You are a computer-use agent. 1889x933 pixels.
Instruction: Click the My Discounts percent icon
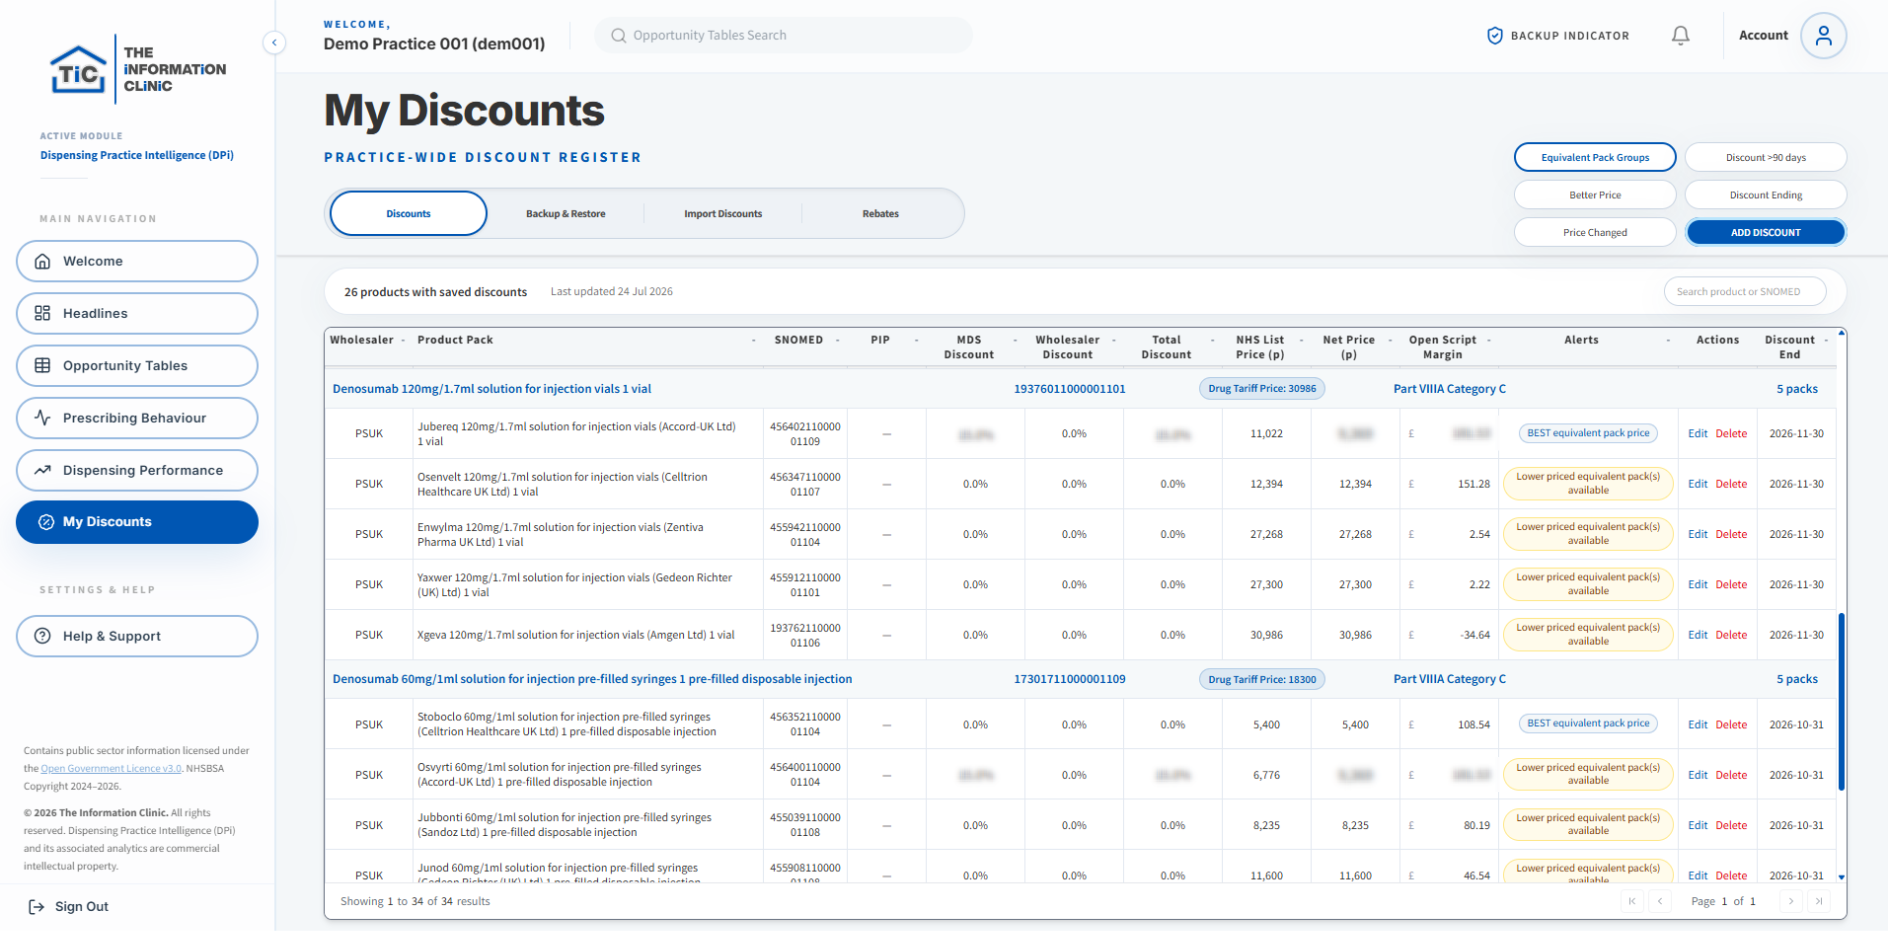[x=46, y=522]
